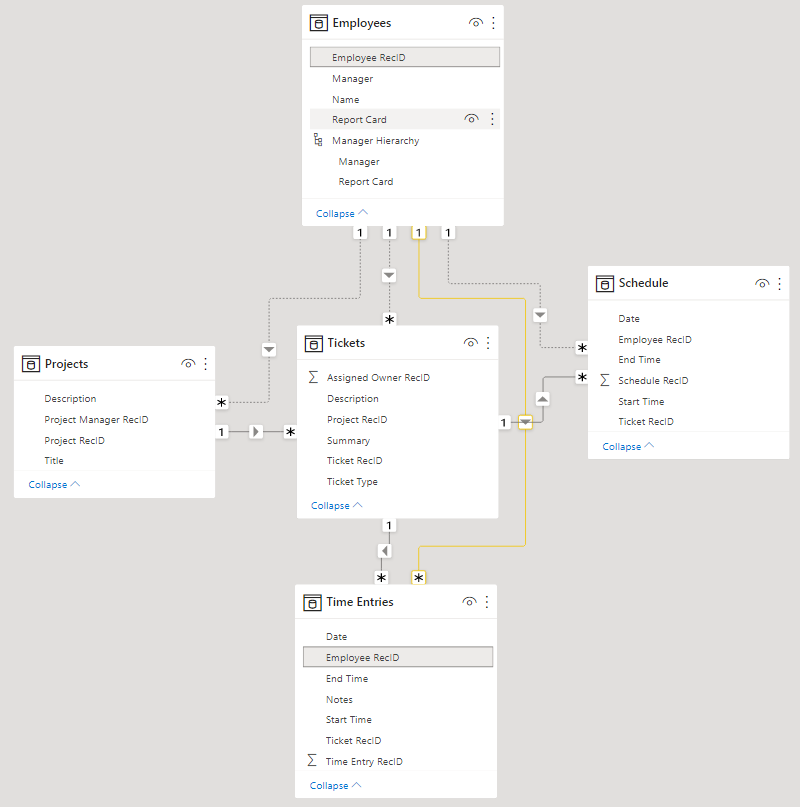
Task: Click sigma icon beside Time Entry RecID
Action: [x=312, y=760]
